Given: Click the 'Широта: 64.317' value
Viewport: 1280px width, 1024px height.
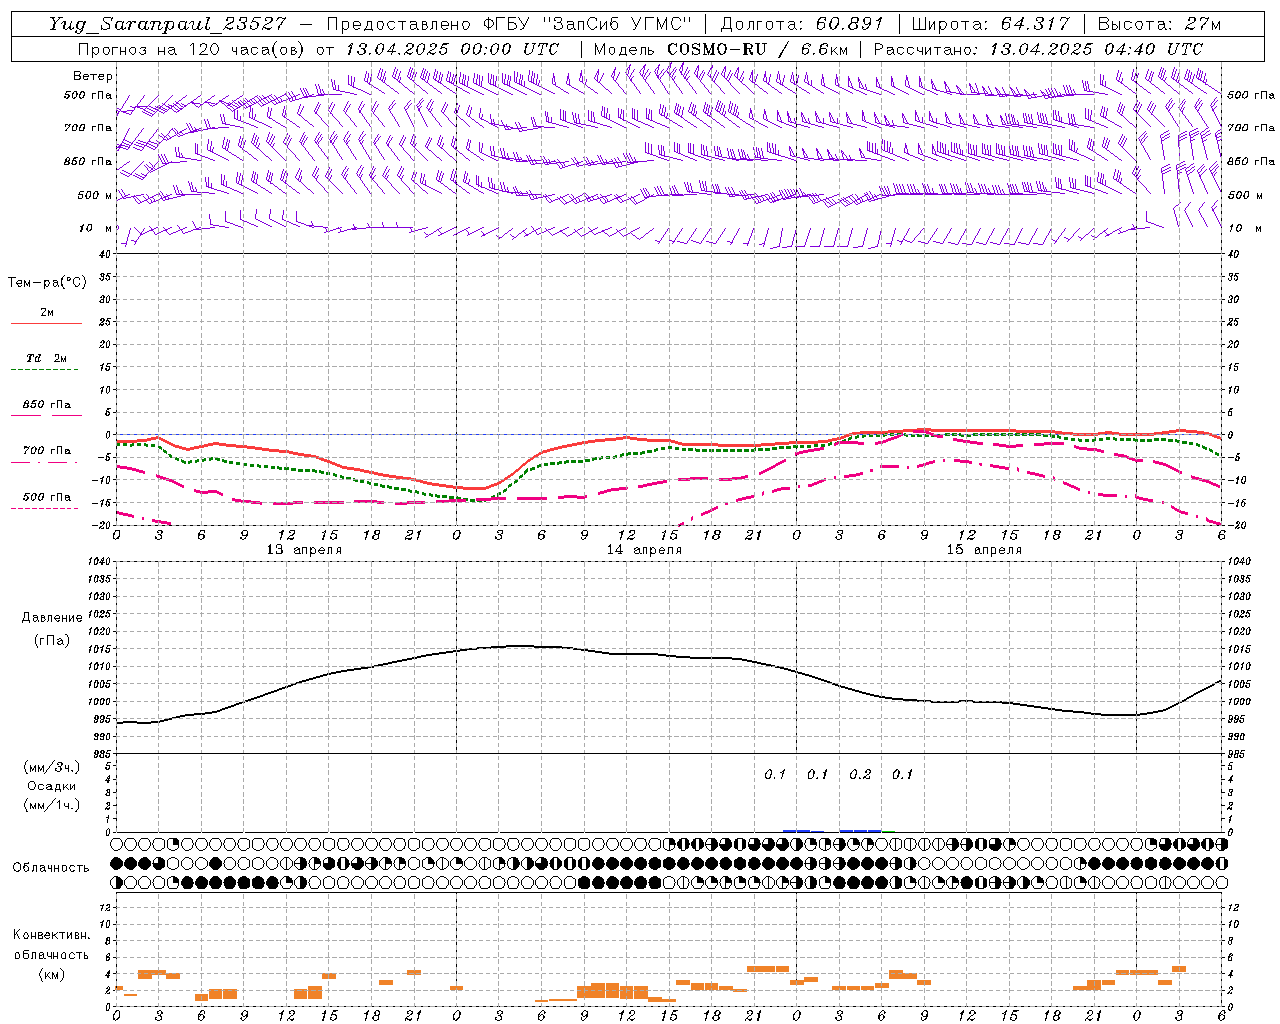Looking at the screenshot, I should tap(990, 24).
